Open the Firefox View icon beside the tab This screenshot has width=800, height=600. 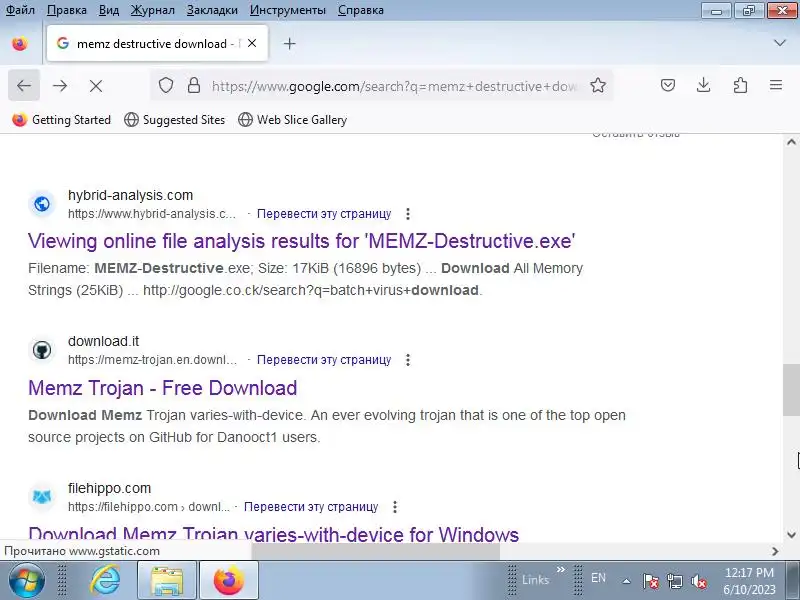point(20,43)
